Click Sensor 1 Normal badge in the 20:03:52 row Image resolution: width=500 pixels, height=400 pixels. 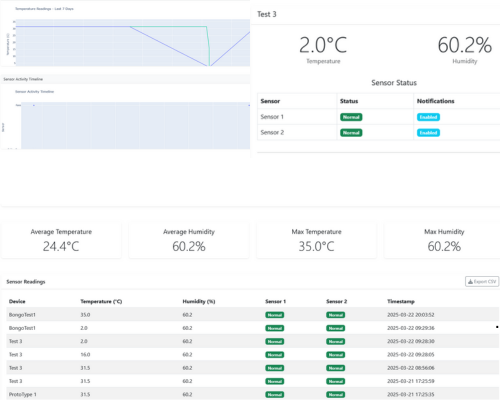point(275,315)
